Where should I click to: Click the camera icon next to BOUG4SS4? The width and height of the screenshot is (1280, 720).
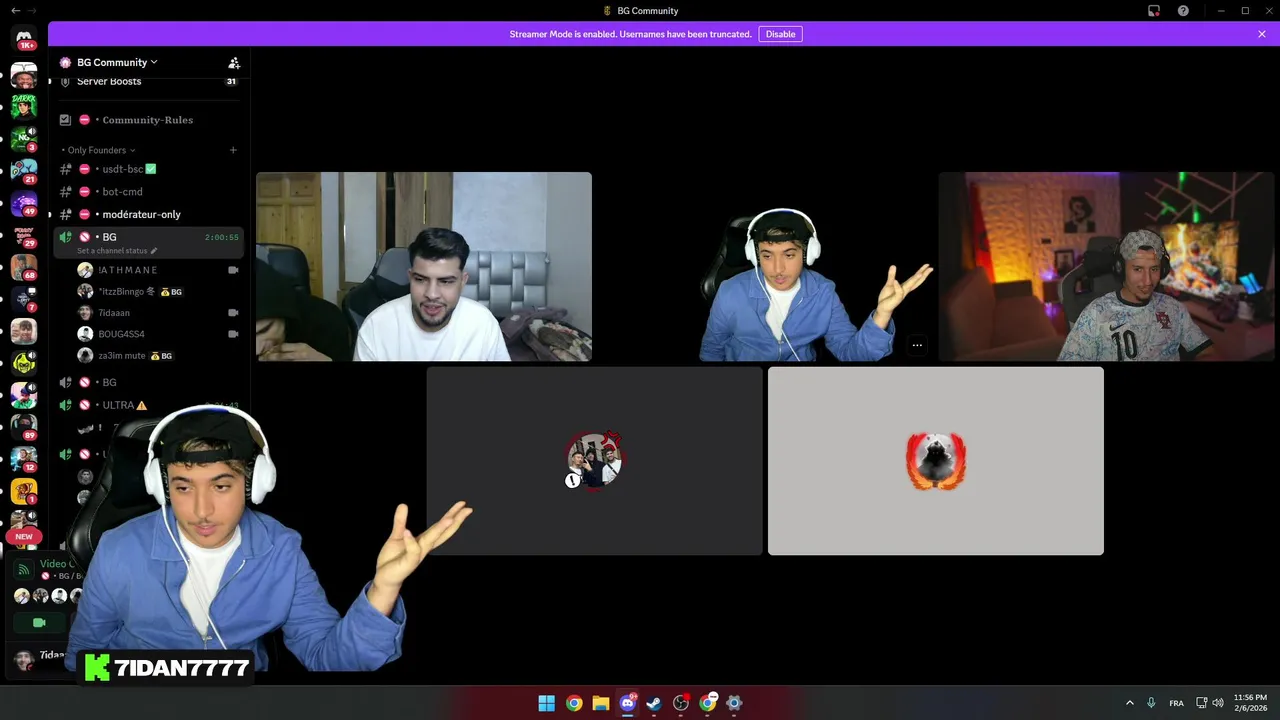pos(233,334)
